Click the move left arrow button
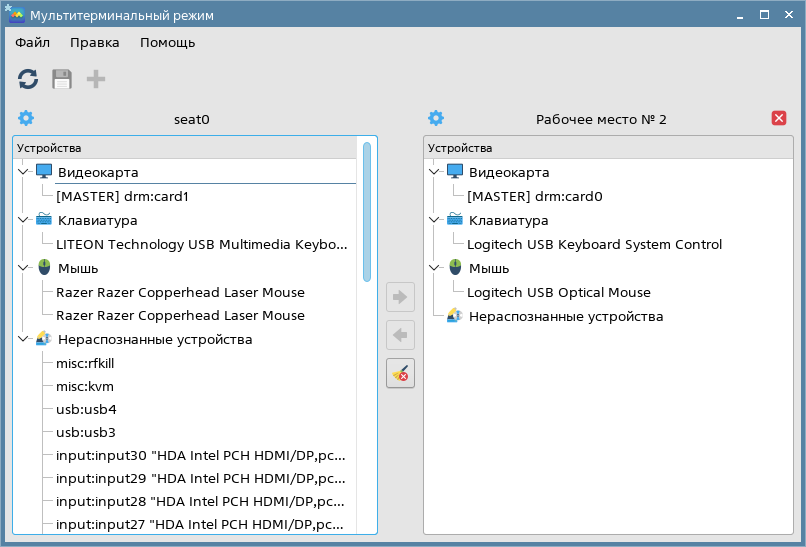The height and width of the screenshot is (547, 806). coord(400,334)
